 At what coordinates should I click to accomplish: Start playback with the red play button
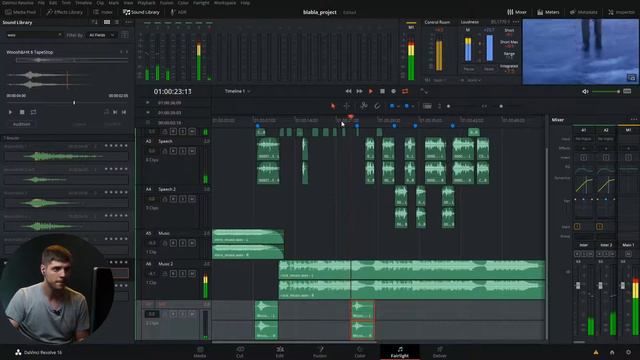pyautogui.click(x=371, y=91)
